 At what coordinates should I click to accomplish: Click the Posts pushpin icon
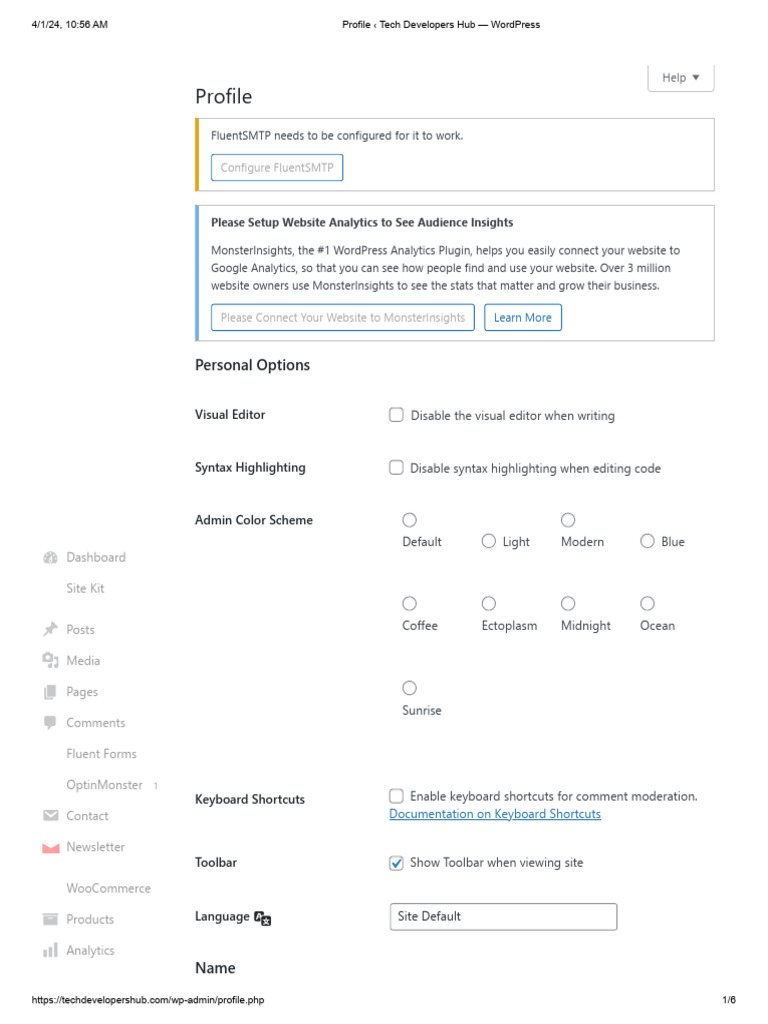(50, 630)
